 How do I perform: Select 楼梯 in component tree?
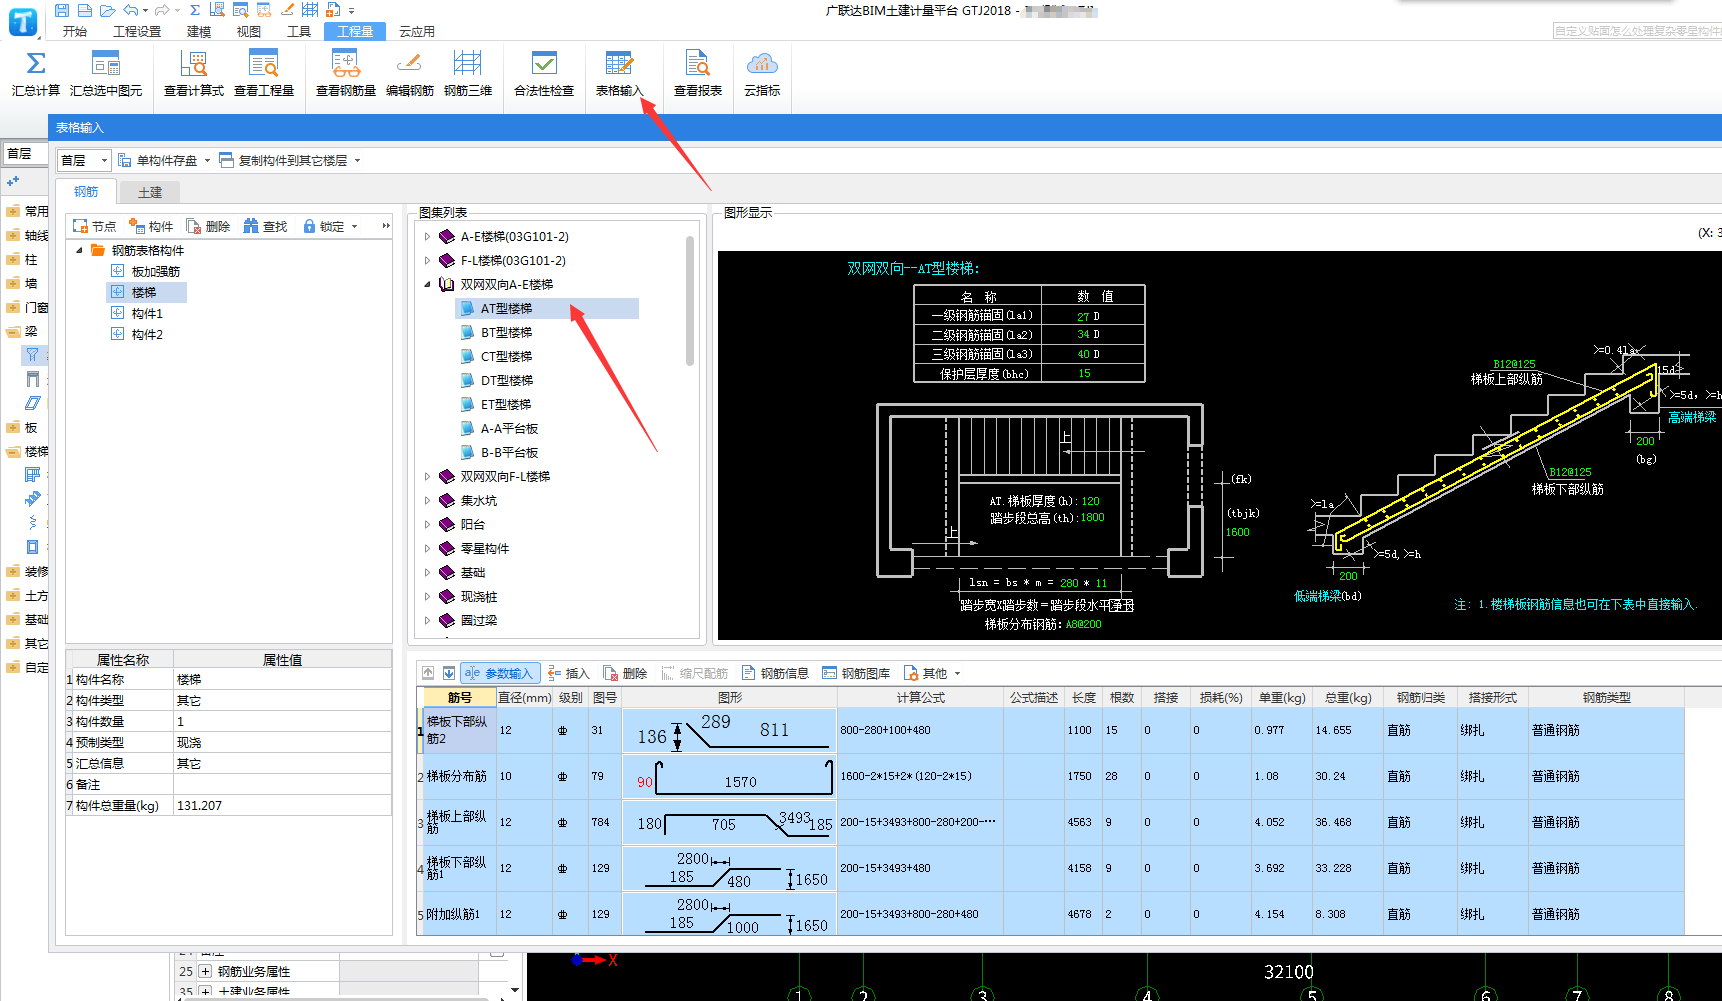pos(144,293)
